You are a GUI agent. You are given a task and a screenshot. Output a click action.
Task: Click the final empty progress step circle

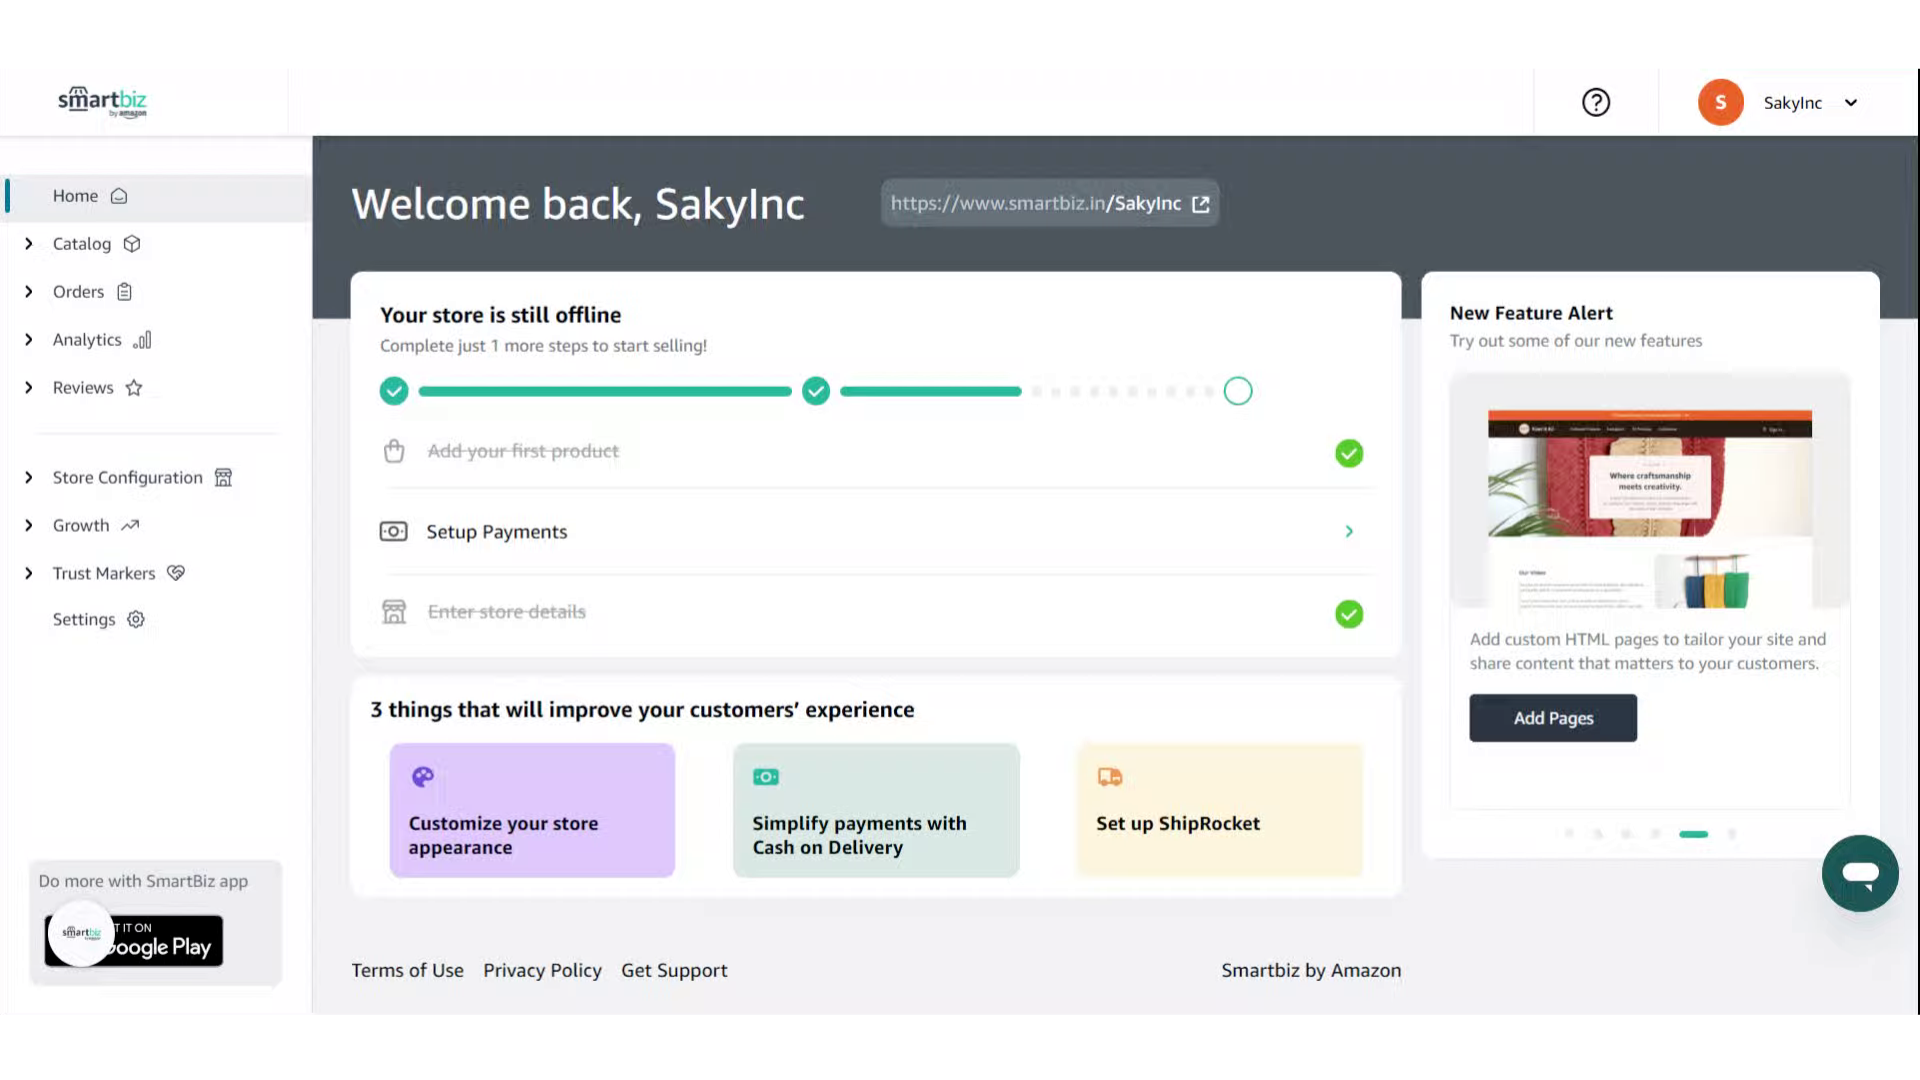[x=1238, y=391]
